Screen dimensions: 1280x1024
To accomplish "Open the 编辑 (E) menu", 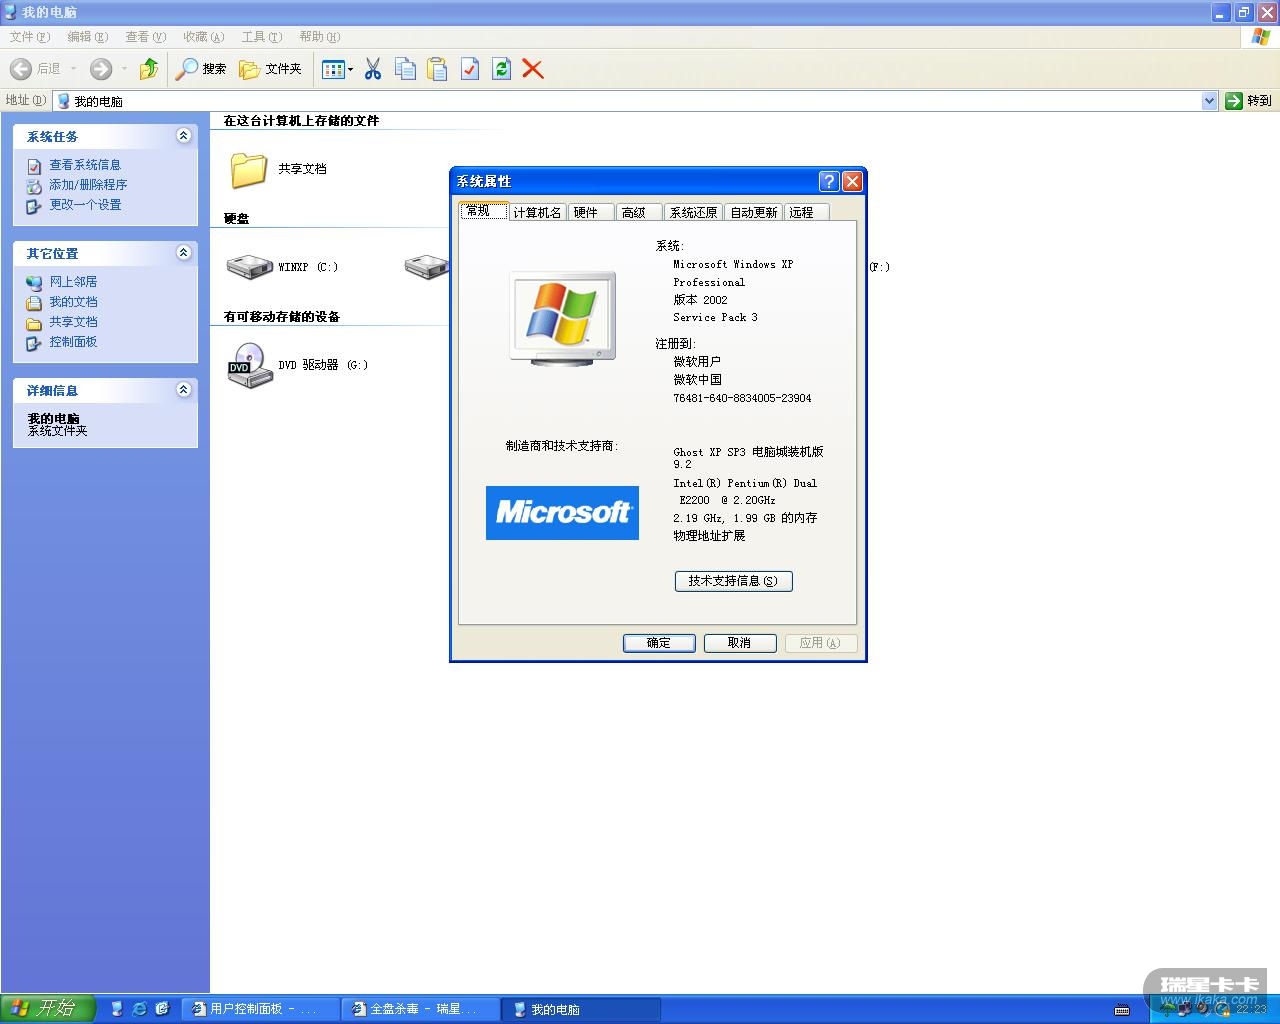I will click(88, 37).
